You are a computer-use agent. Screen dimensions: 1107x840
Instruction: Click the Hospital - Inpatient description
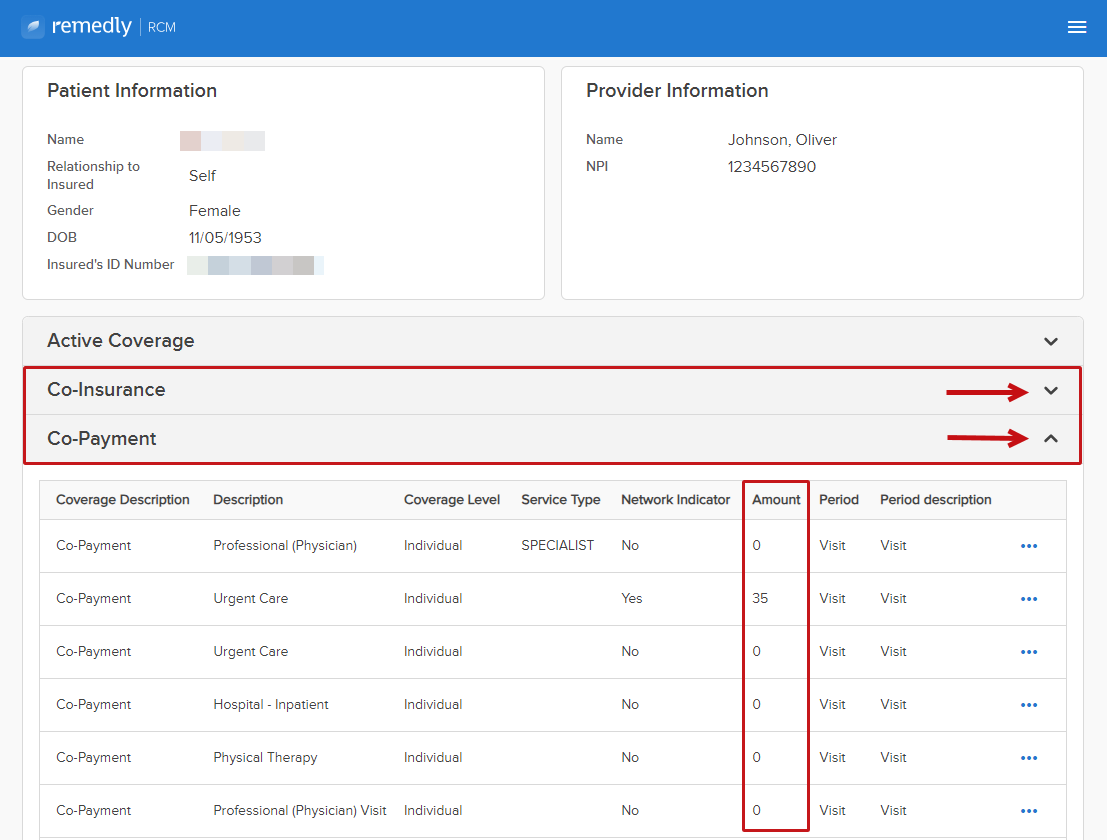(x=271, y=704)
